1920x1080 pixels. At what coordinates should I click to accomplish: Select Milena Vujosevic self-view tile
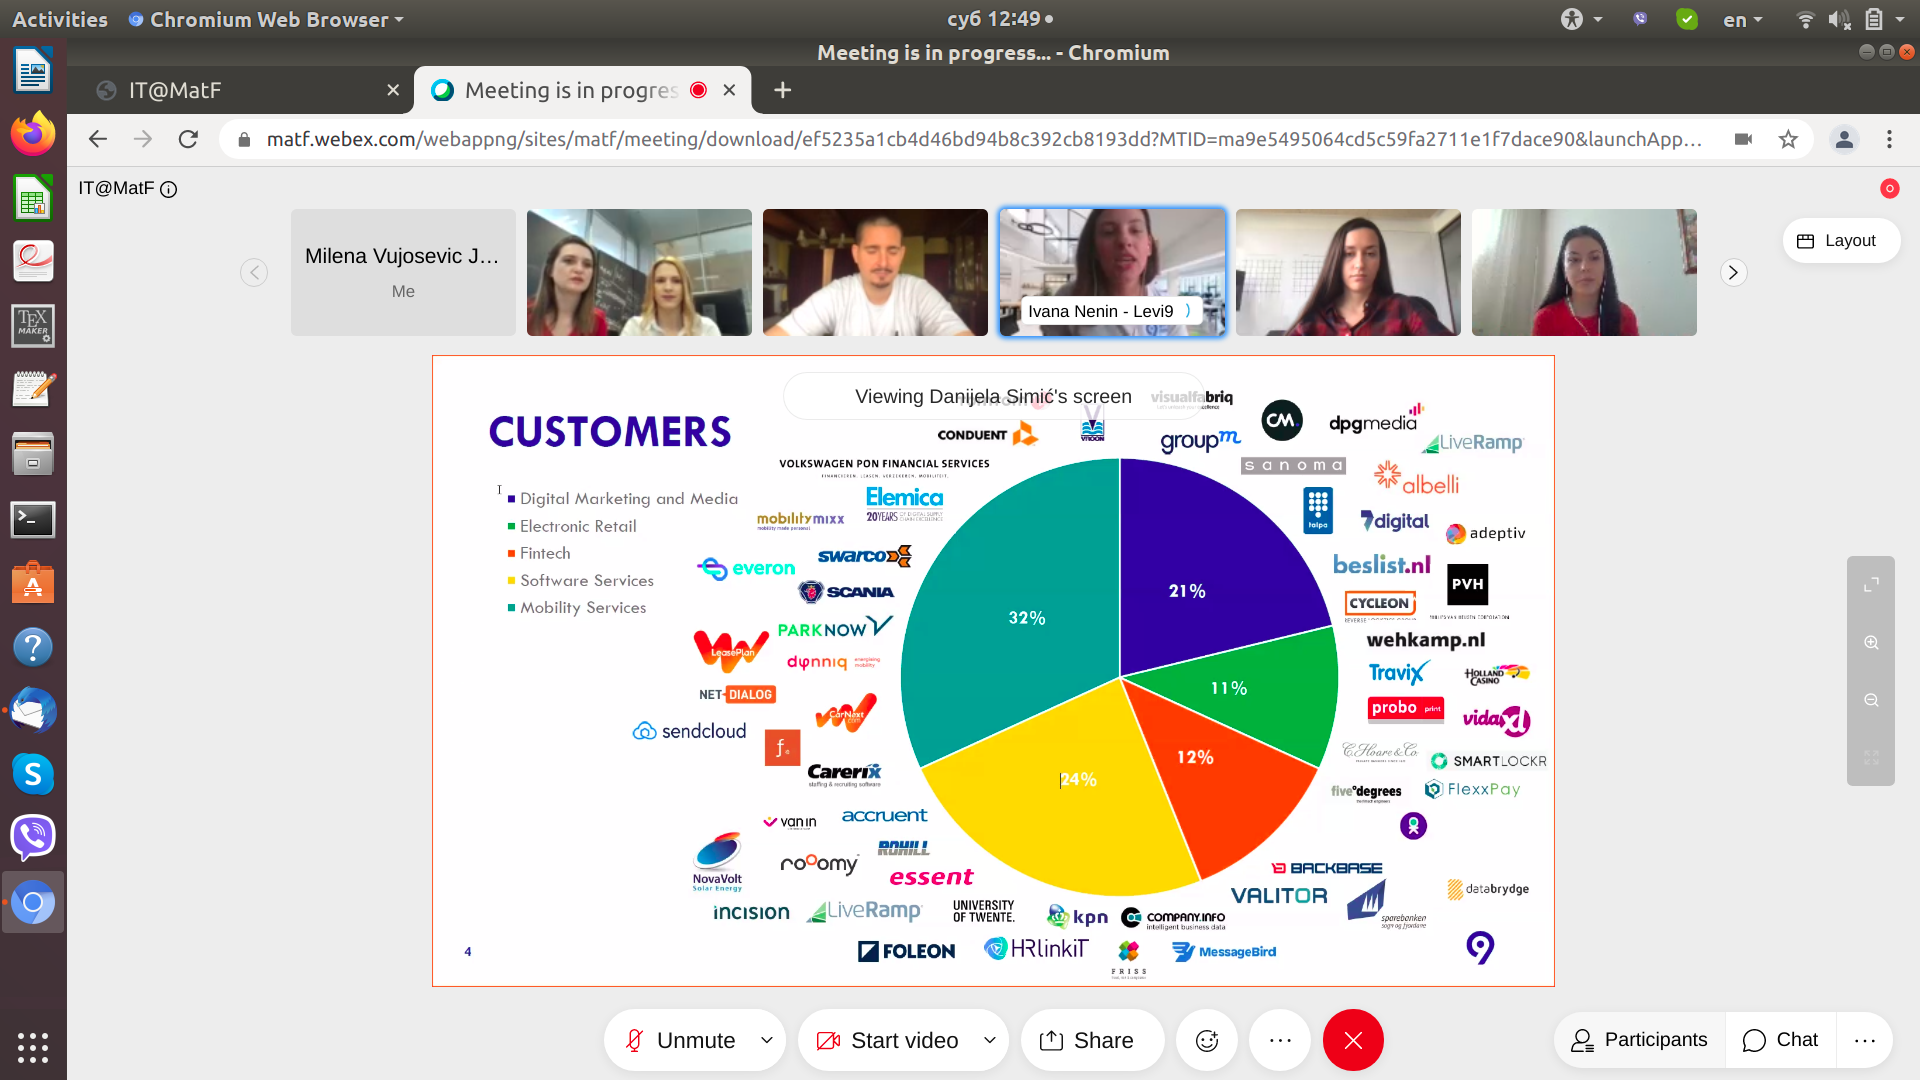(403, 272)
